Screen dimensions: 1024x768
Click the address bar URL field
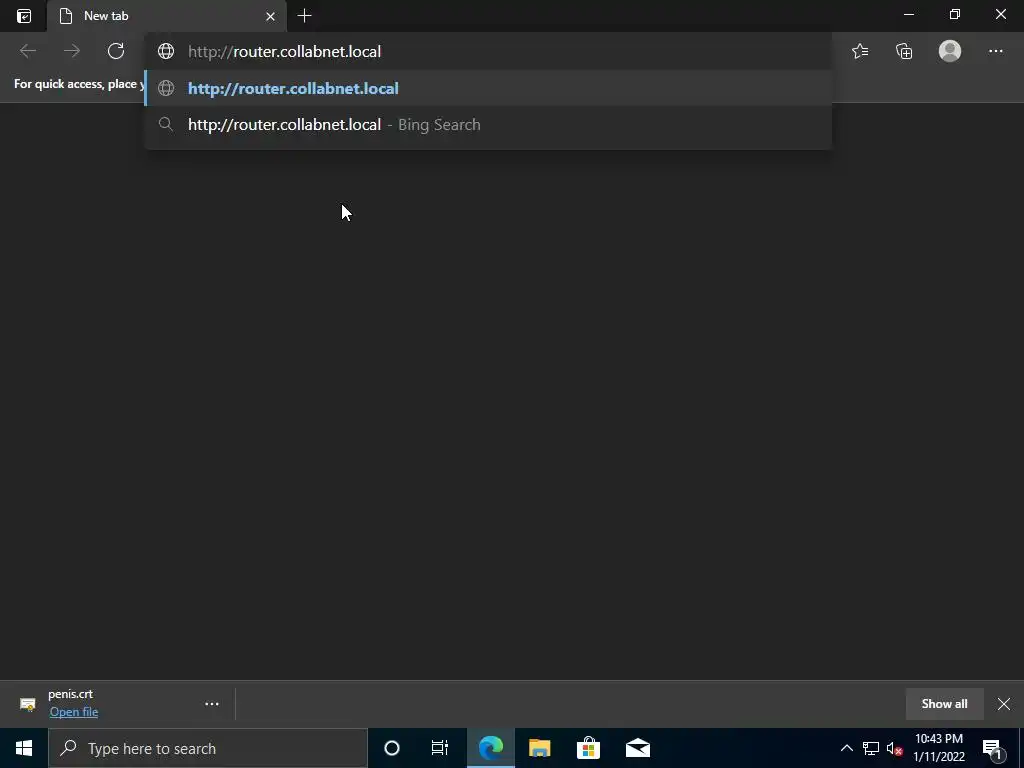[488, 52]
